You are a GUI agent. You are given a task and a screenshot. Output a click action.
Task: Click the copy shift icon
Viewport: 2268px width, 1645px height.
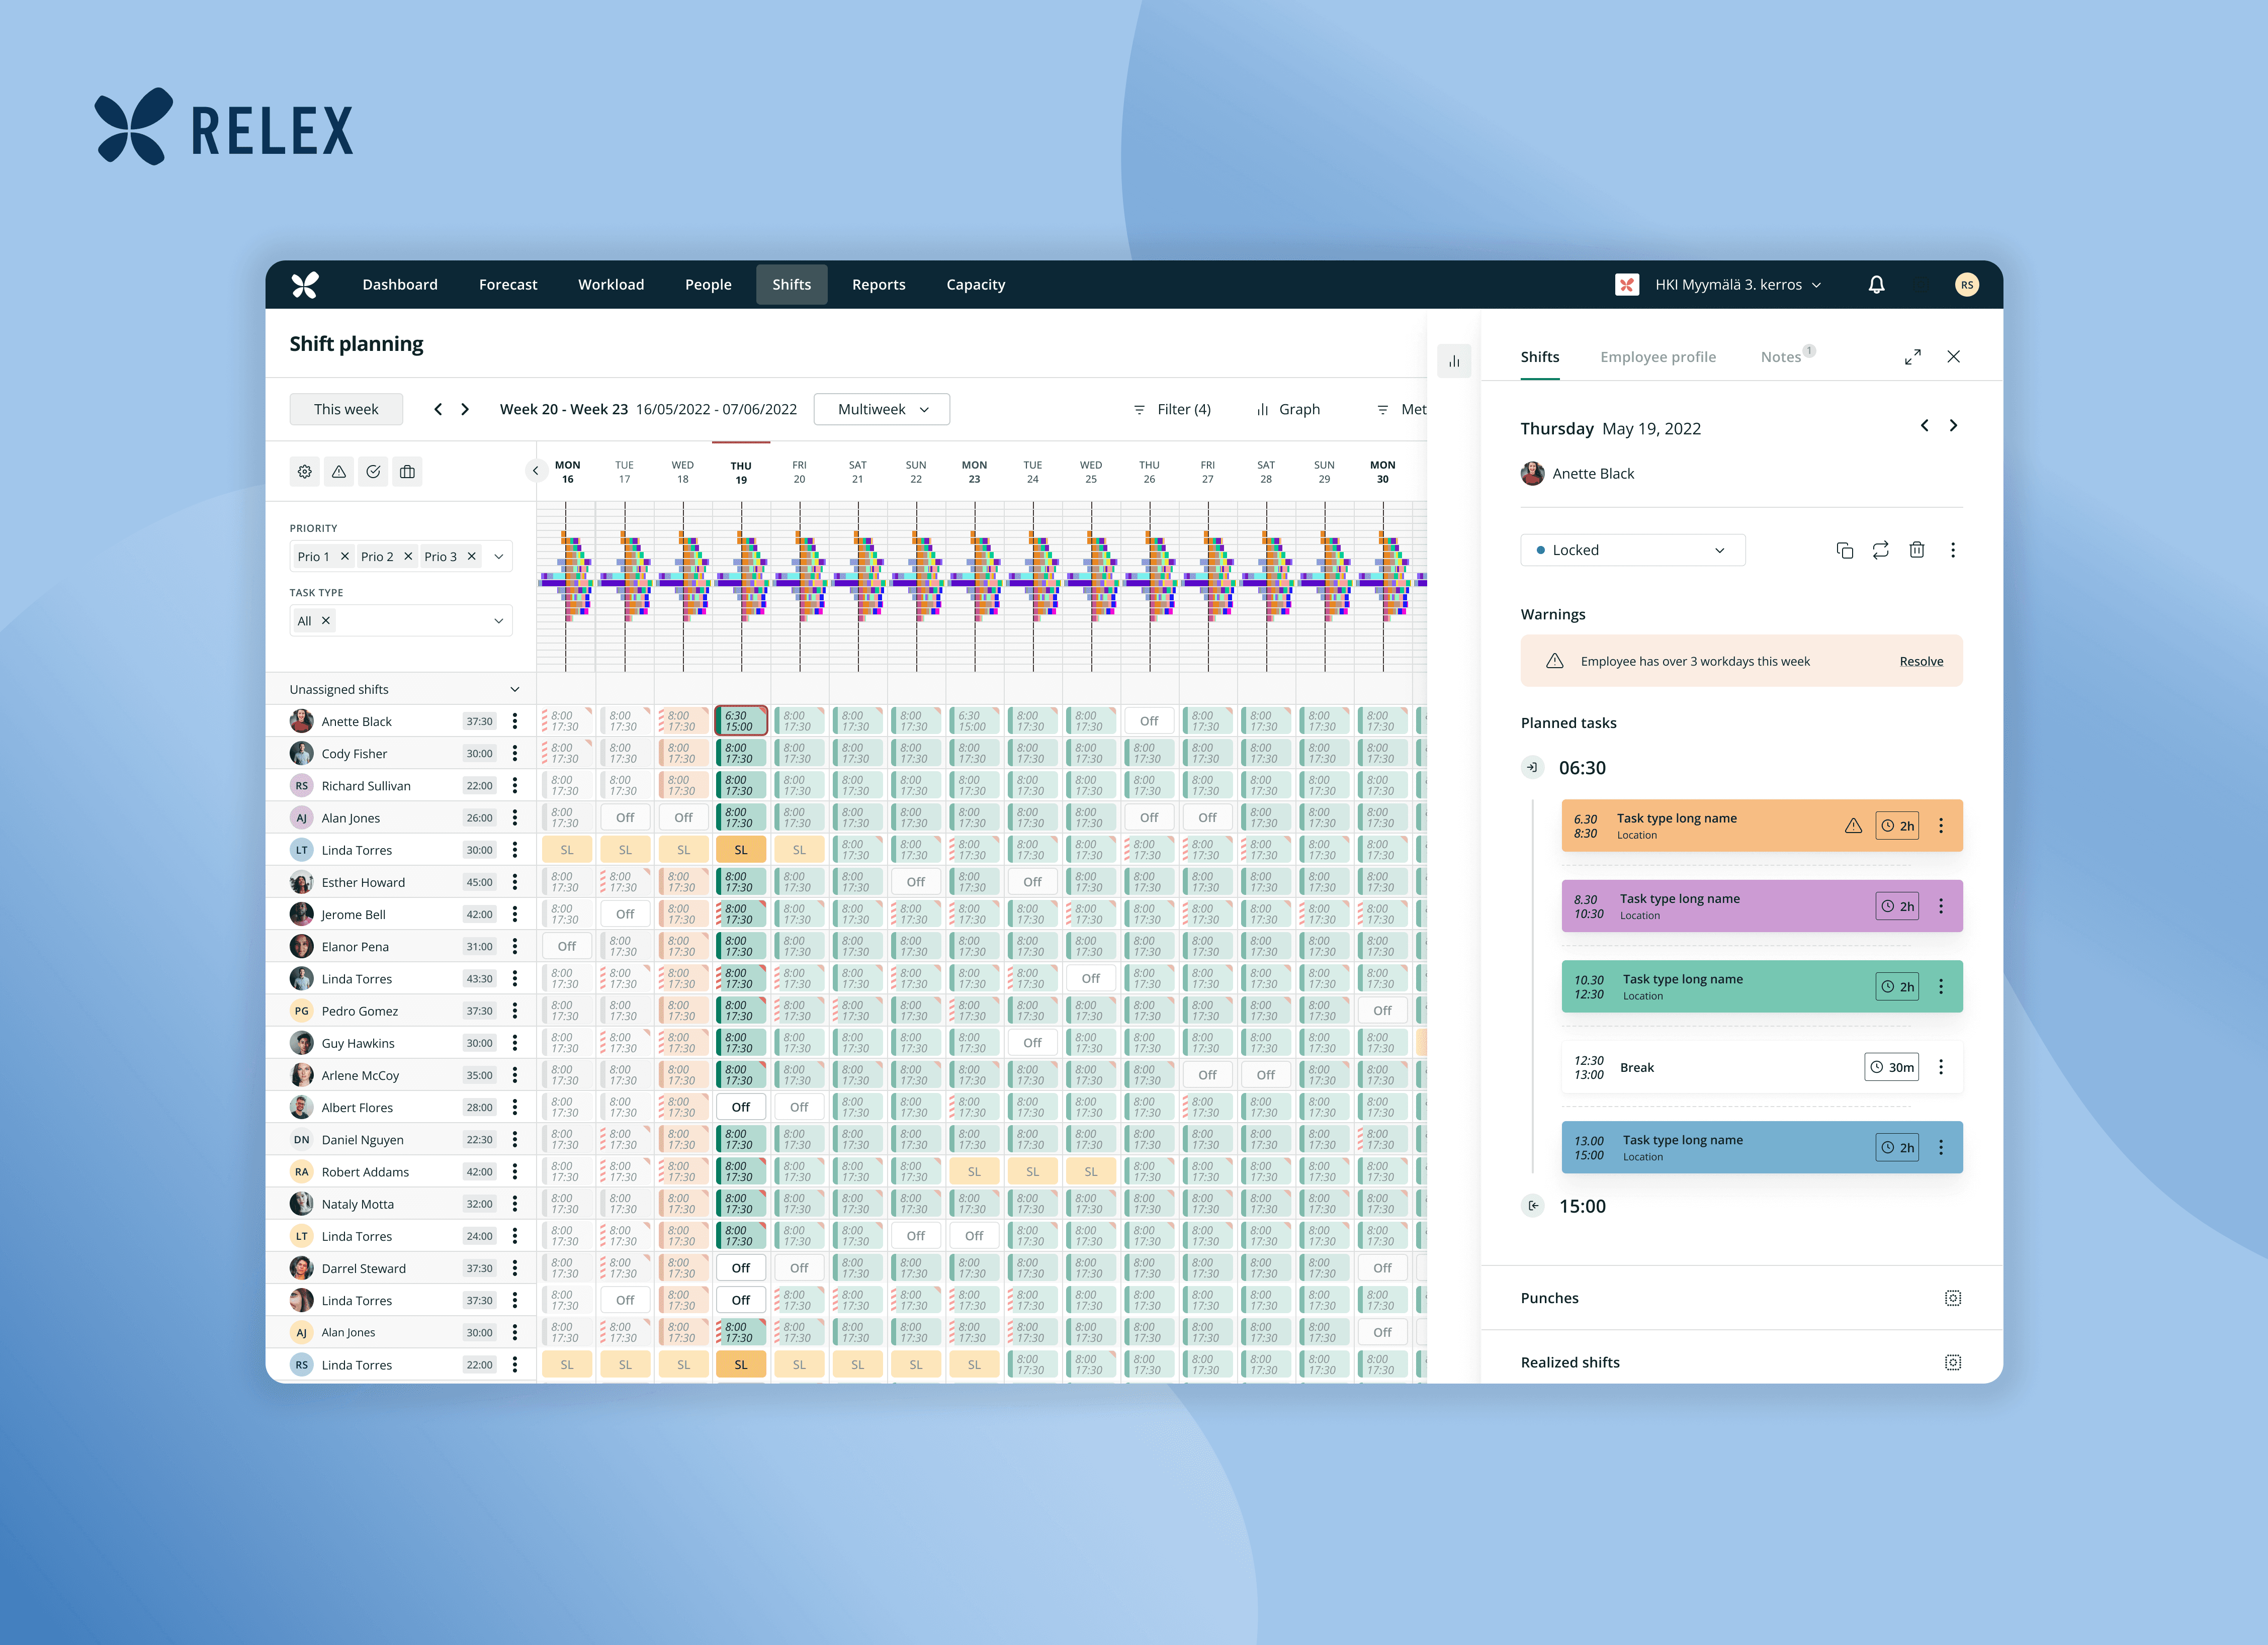click(1844, 550)
